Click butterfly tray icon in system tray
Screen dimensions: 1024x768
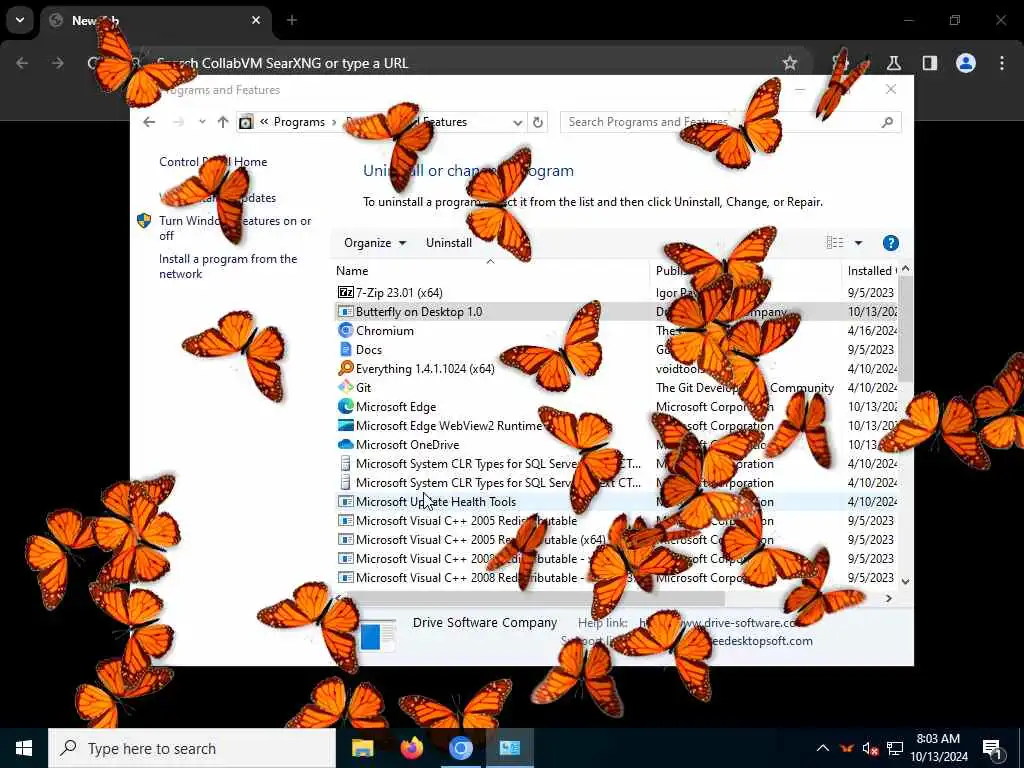[x=847, y=748]
